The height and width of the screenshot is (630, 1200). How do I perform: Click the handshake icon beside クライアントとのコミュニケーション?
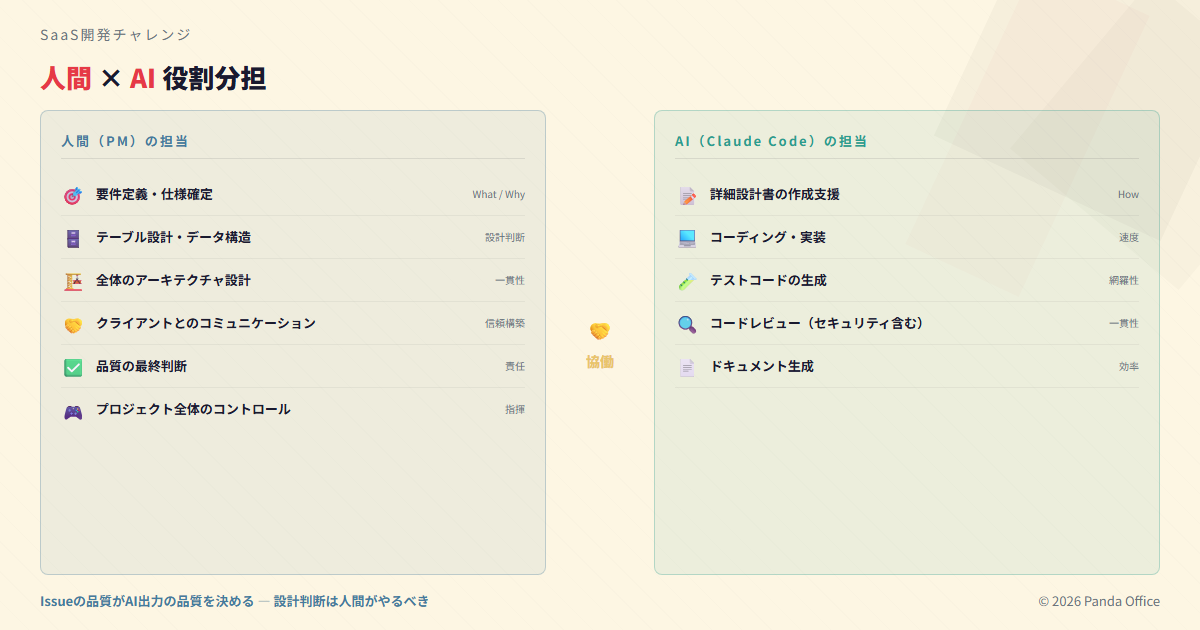(x=73, y=325)
